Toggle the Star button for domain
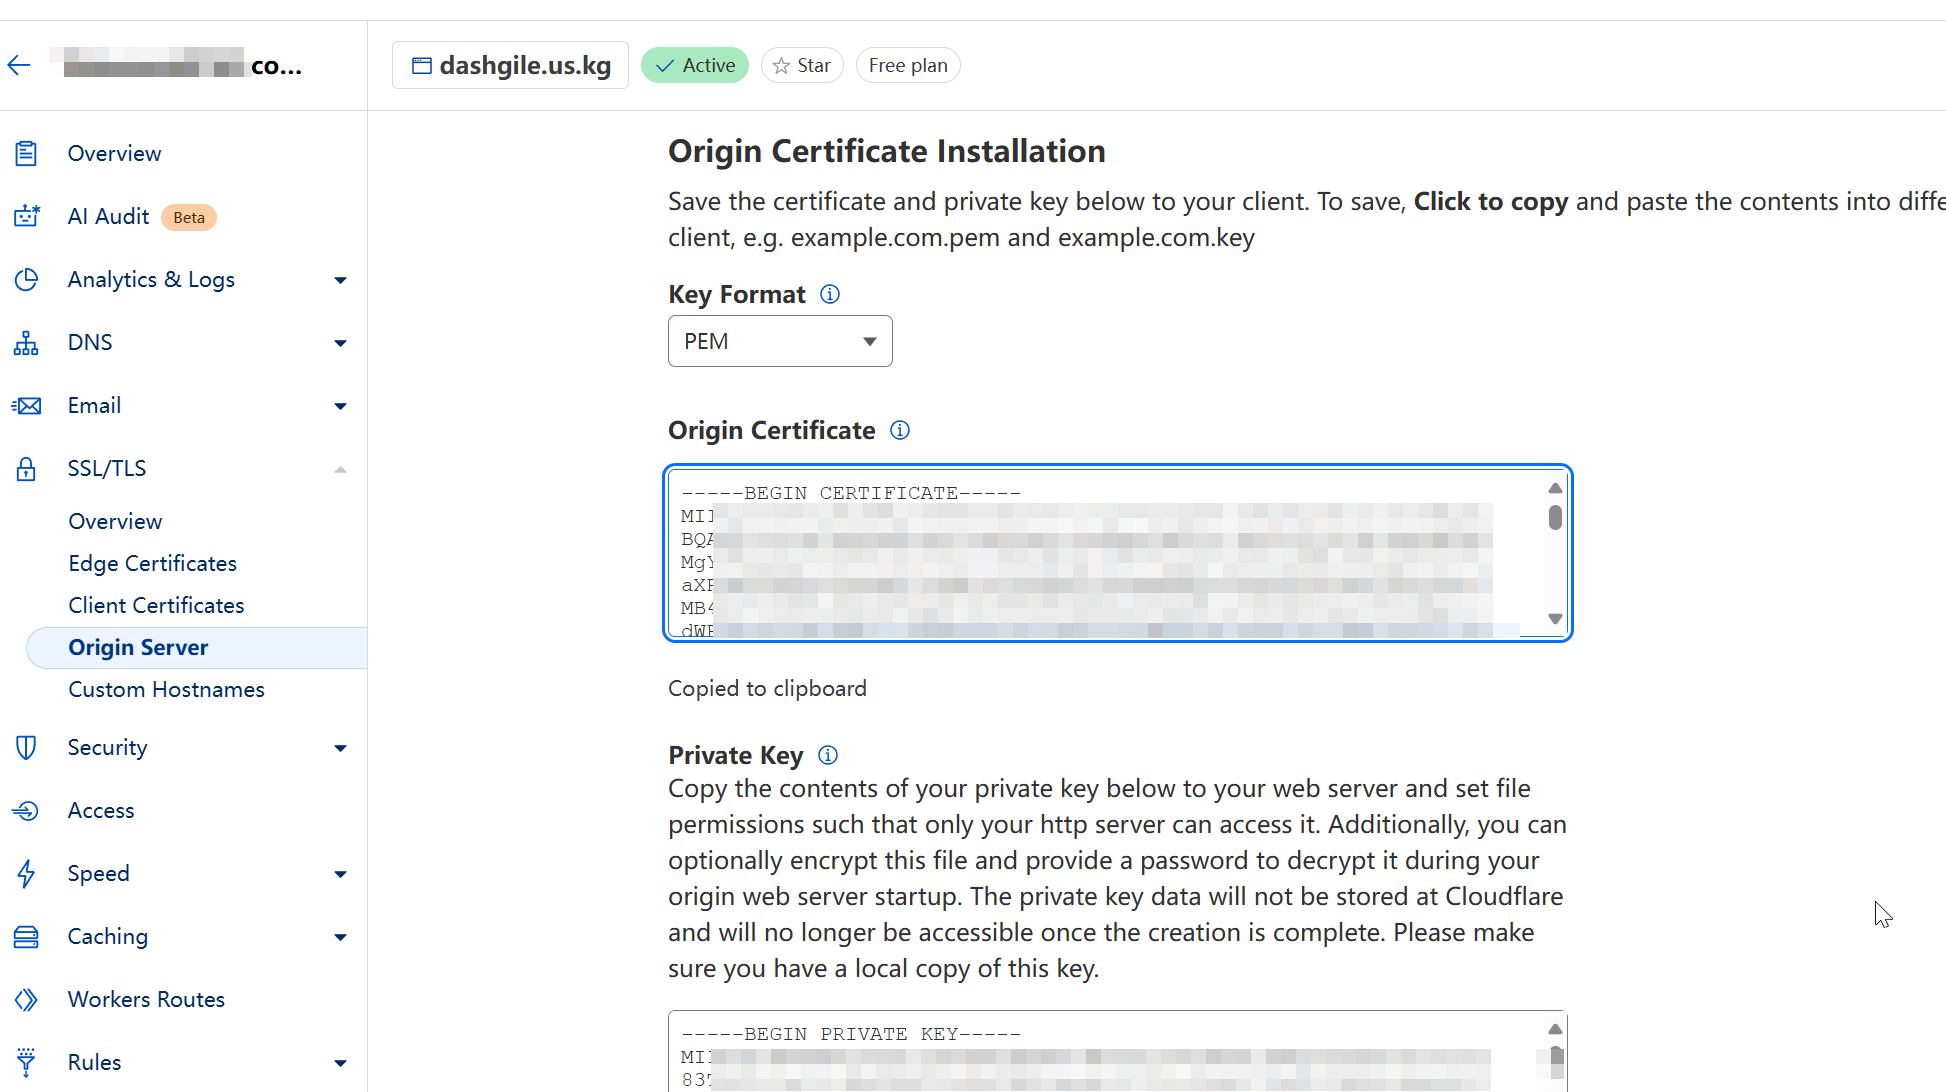The height and width of the screenshot is (1092, 1946). pyautogui.click(x=802, y=66)
